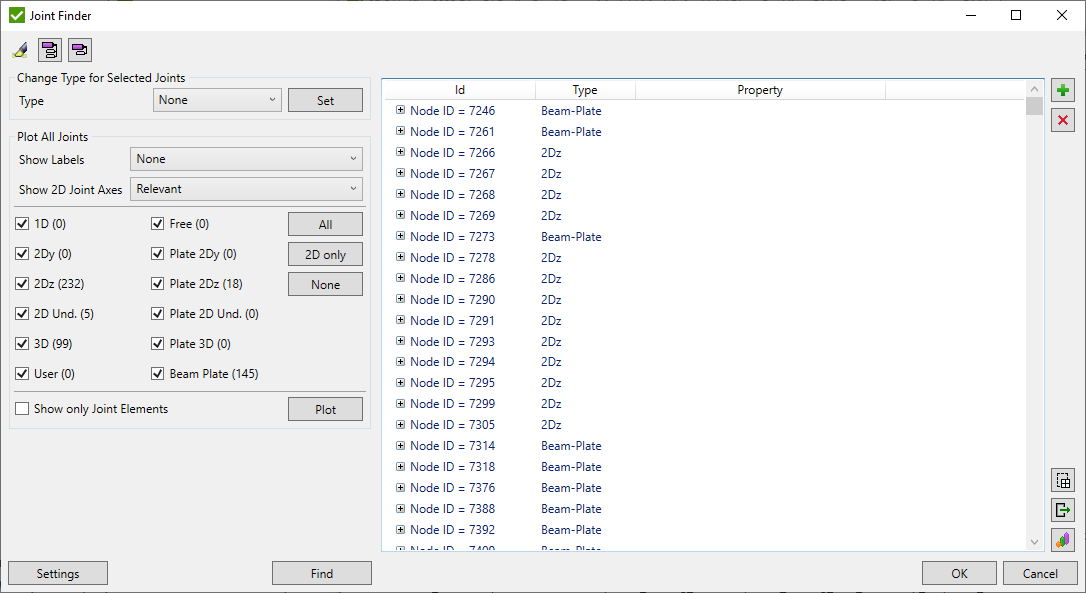Click the colored bar chart icon
Viewport: 1086px width, 593px height.
pyautogui.click(x=1063, y=540)
